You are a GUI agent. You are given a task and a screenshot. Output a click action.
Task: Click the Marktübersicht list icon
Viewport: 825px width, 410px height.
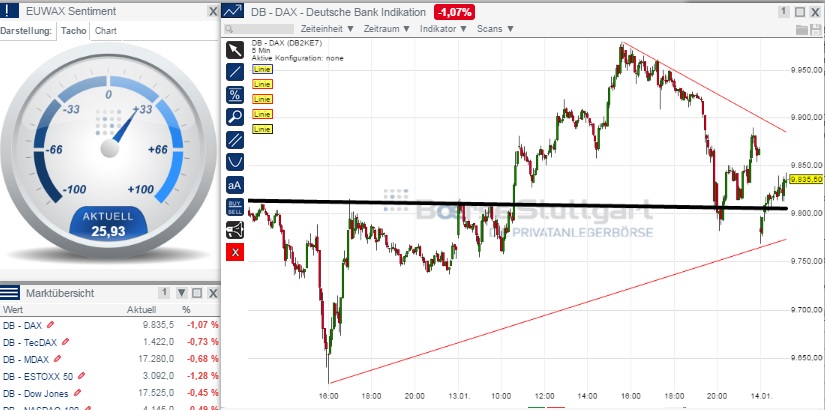click(9, 293)
